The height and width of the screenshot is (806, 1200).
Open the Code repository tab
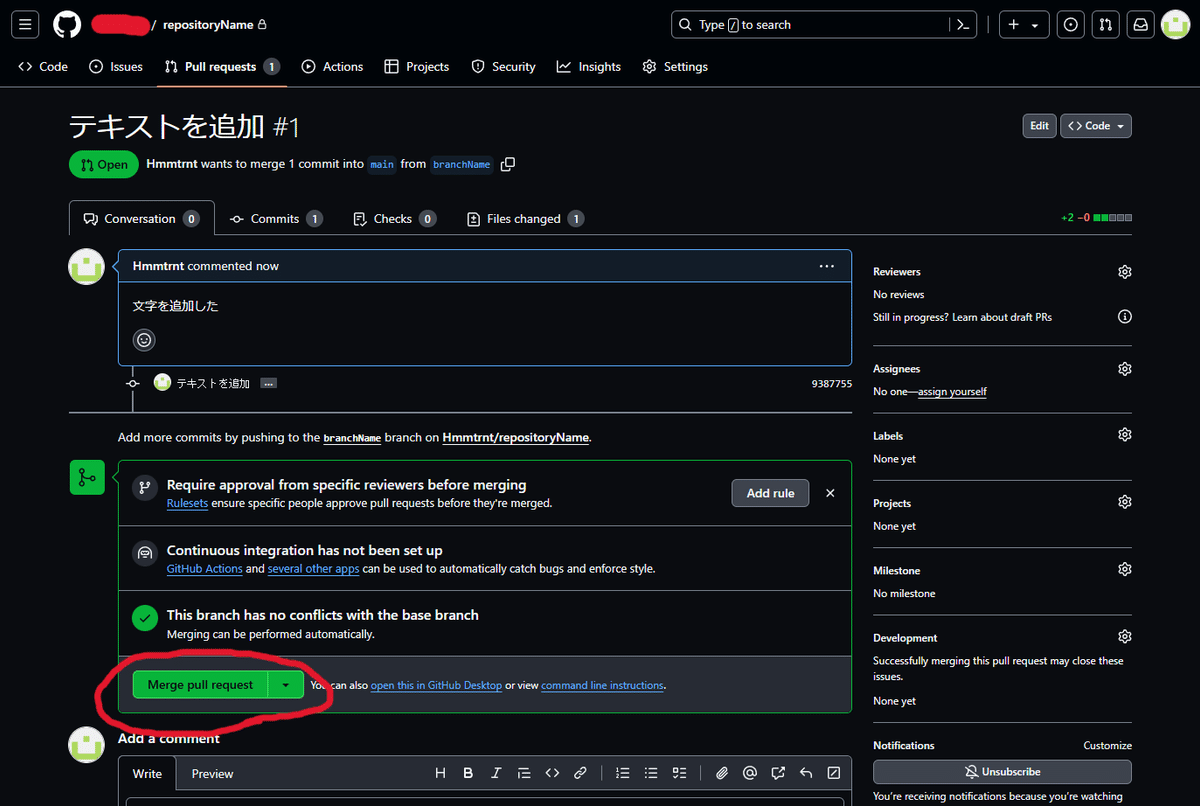43,66
